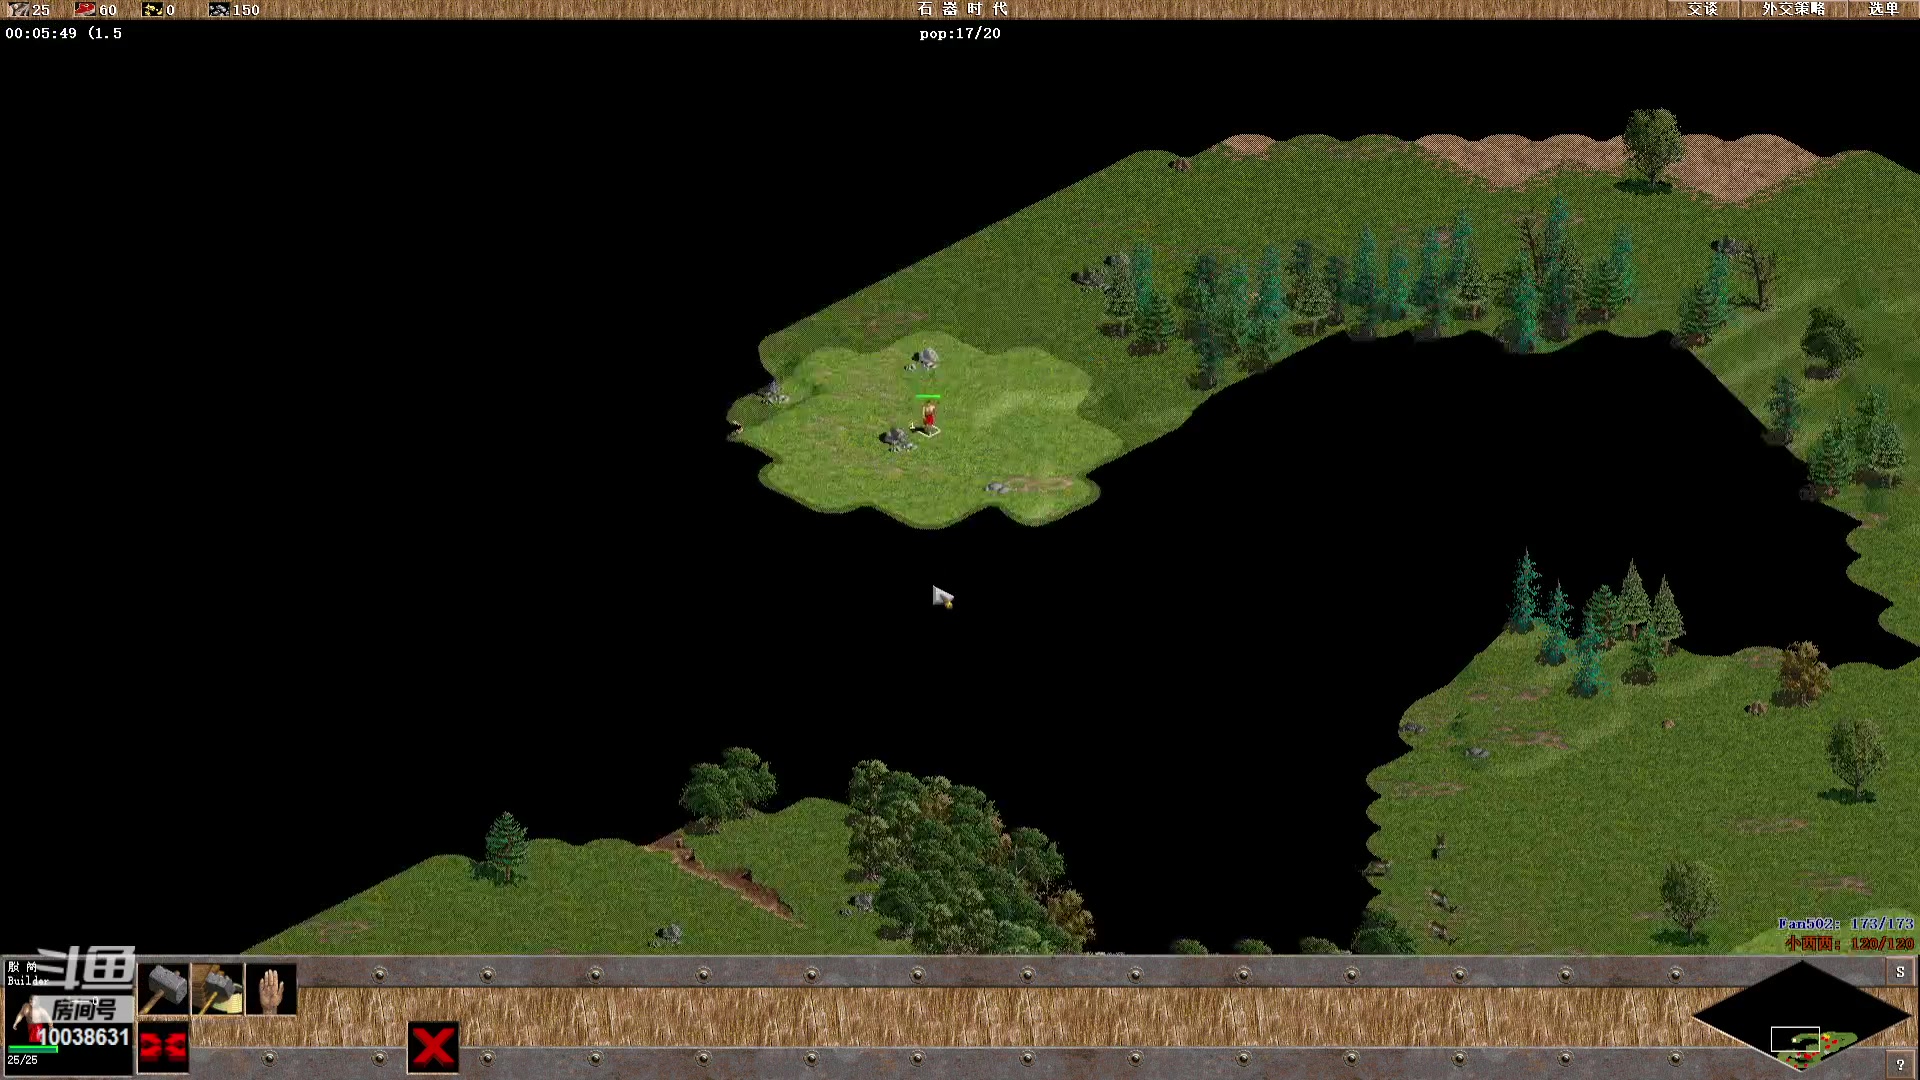Click the red X cancel button
The height and width of the screenshot is (1080, 1920).
click(x=433, y=1047)
